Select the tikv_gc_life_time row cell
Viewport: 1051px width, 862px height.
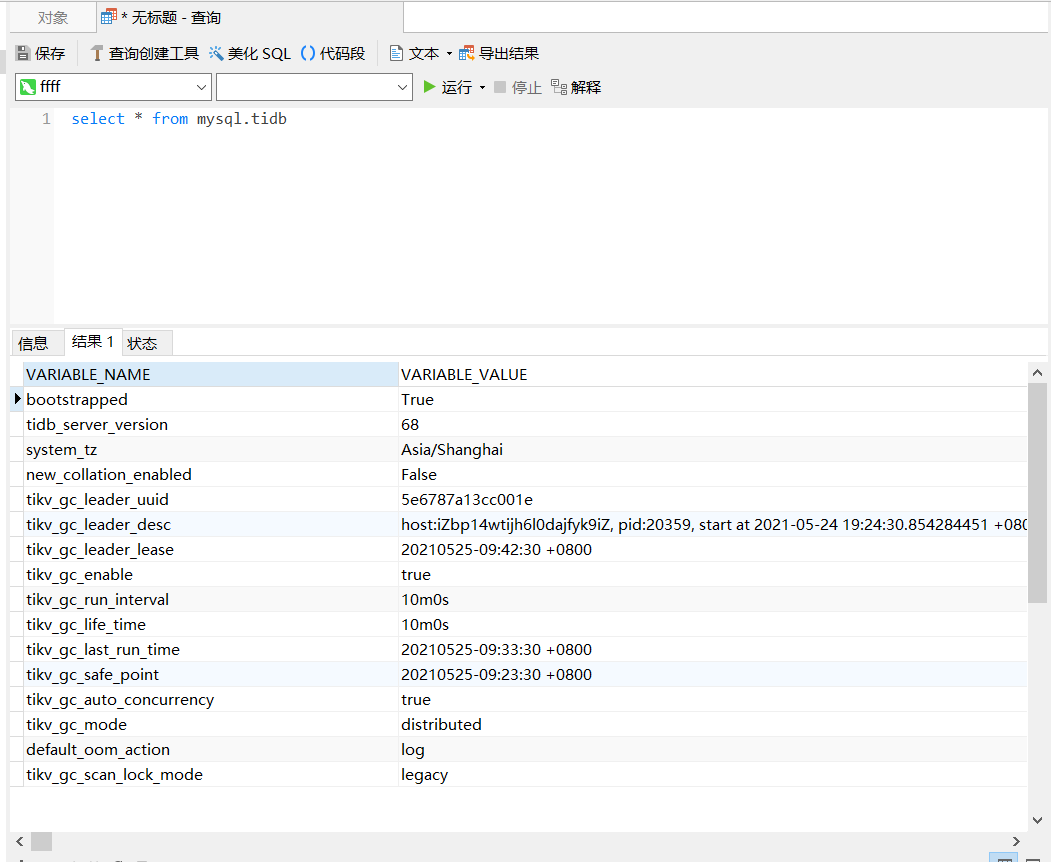click(86, 625)
